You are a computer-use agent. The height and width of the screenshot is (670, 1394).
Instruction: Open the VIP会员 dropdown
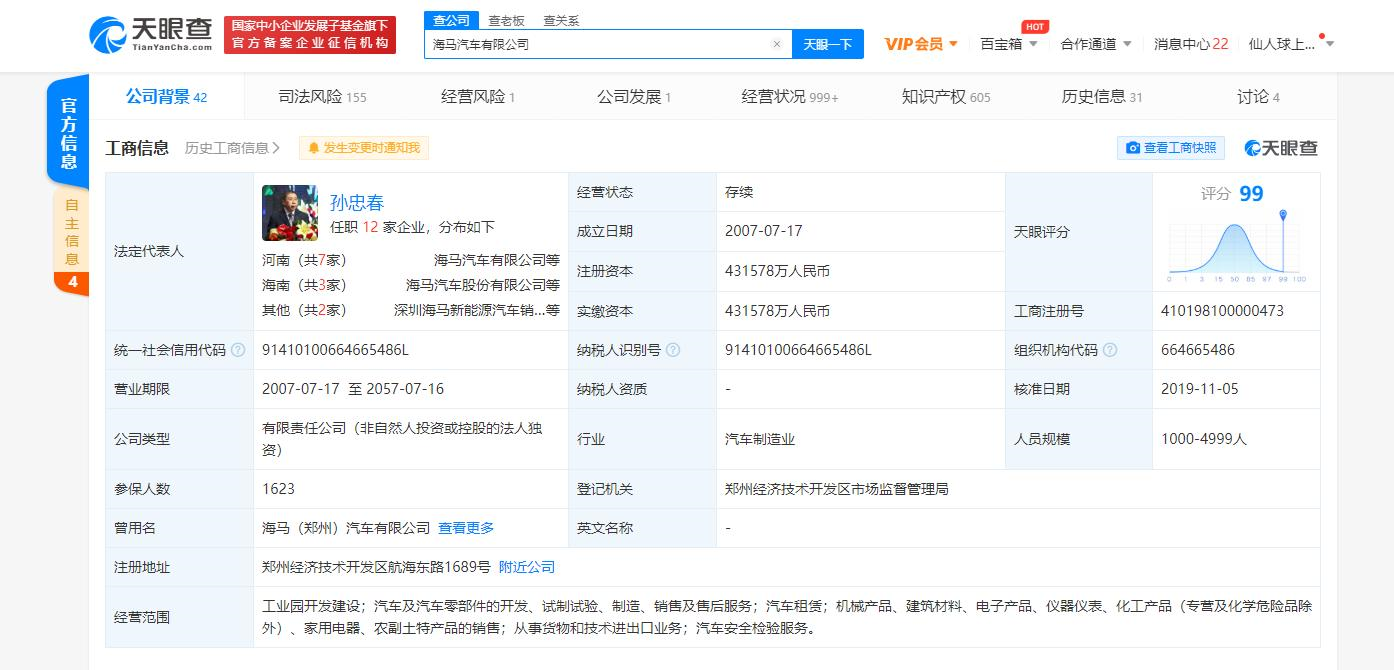(921, 44)
